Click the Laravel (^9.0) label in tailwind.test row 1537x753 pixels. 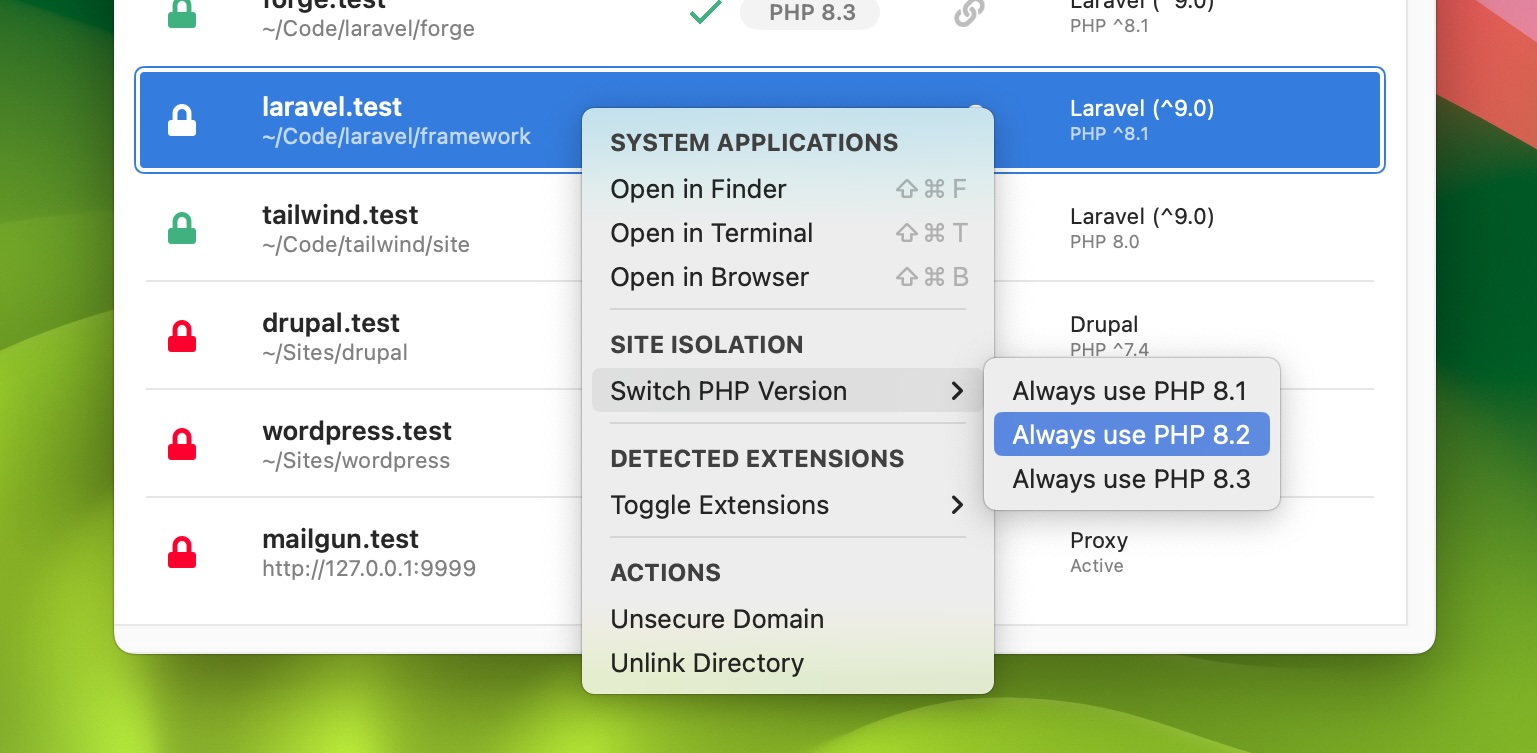point(1142,216)
